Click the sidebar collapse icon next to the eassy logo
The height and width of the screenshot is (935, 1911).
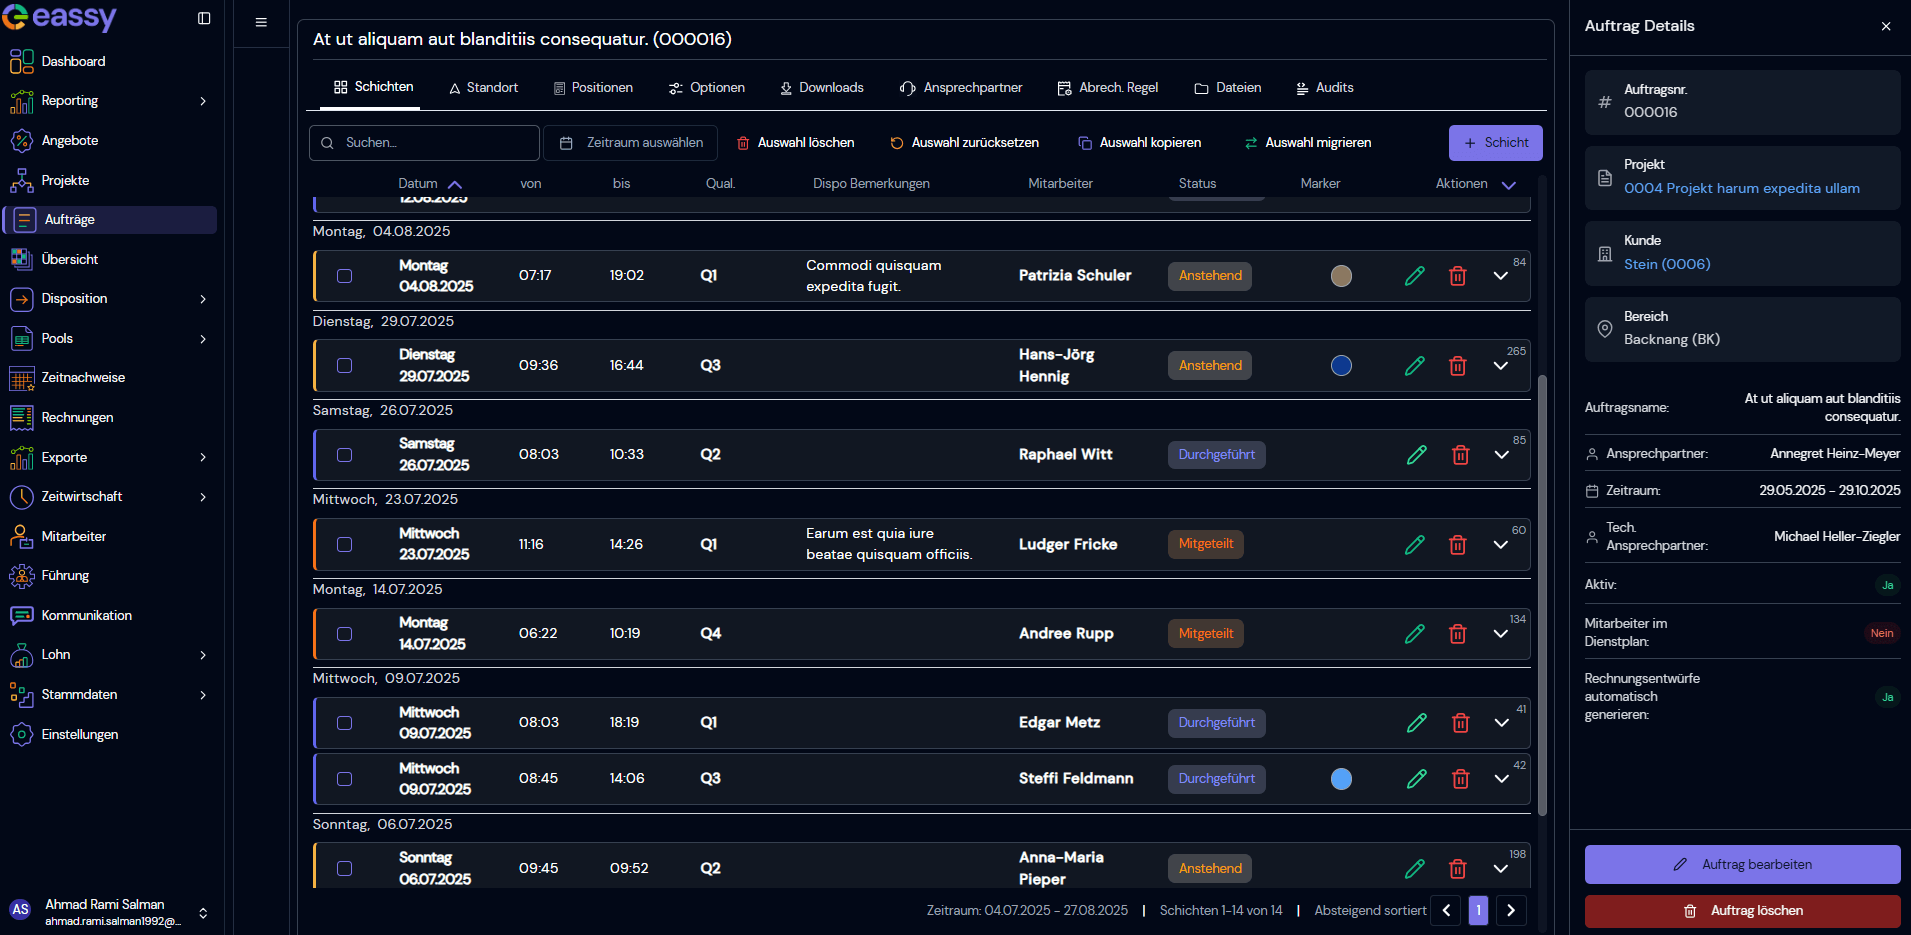pyautogui.click(x=204, y=18)
